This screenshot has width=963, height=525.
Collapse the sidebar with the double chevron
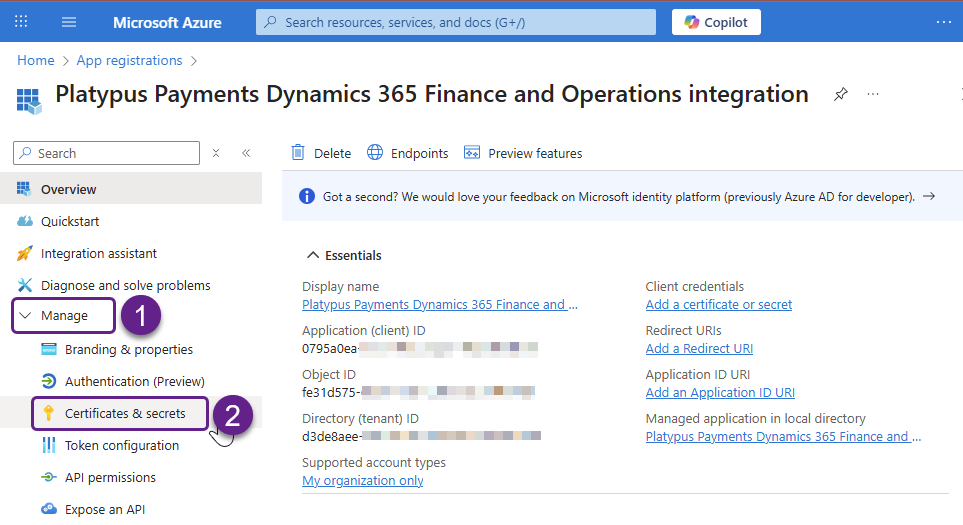click(x=246, y=153)
